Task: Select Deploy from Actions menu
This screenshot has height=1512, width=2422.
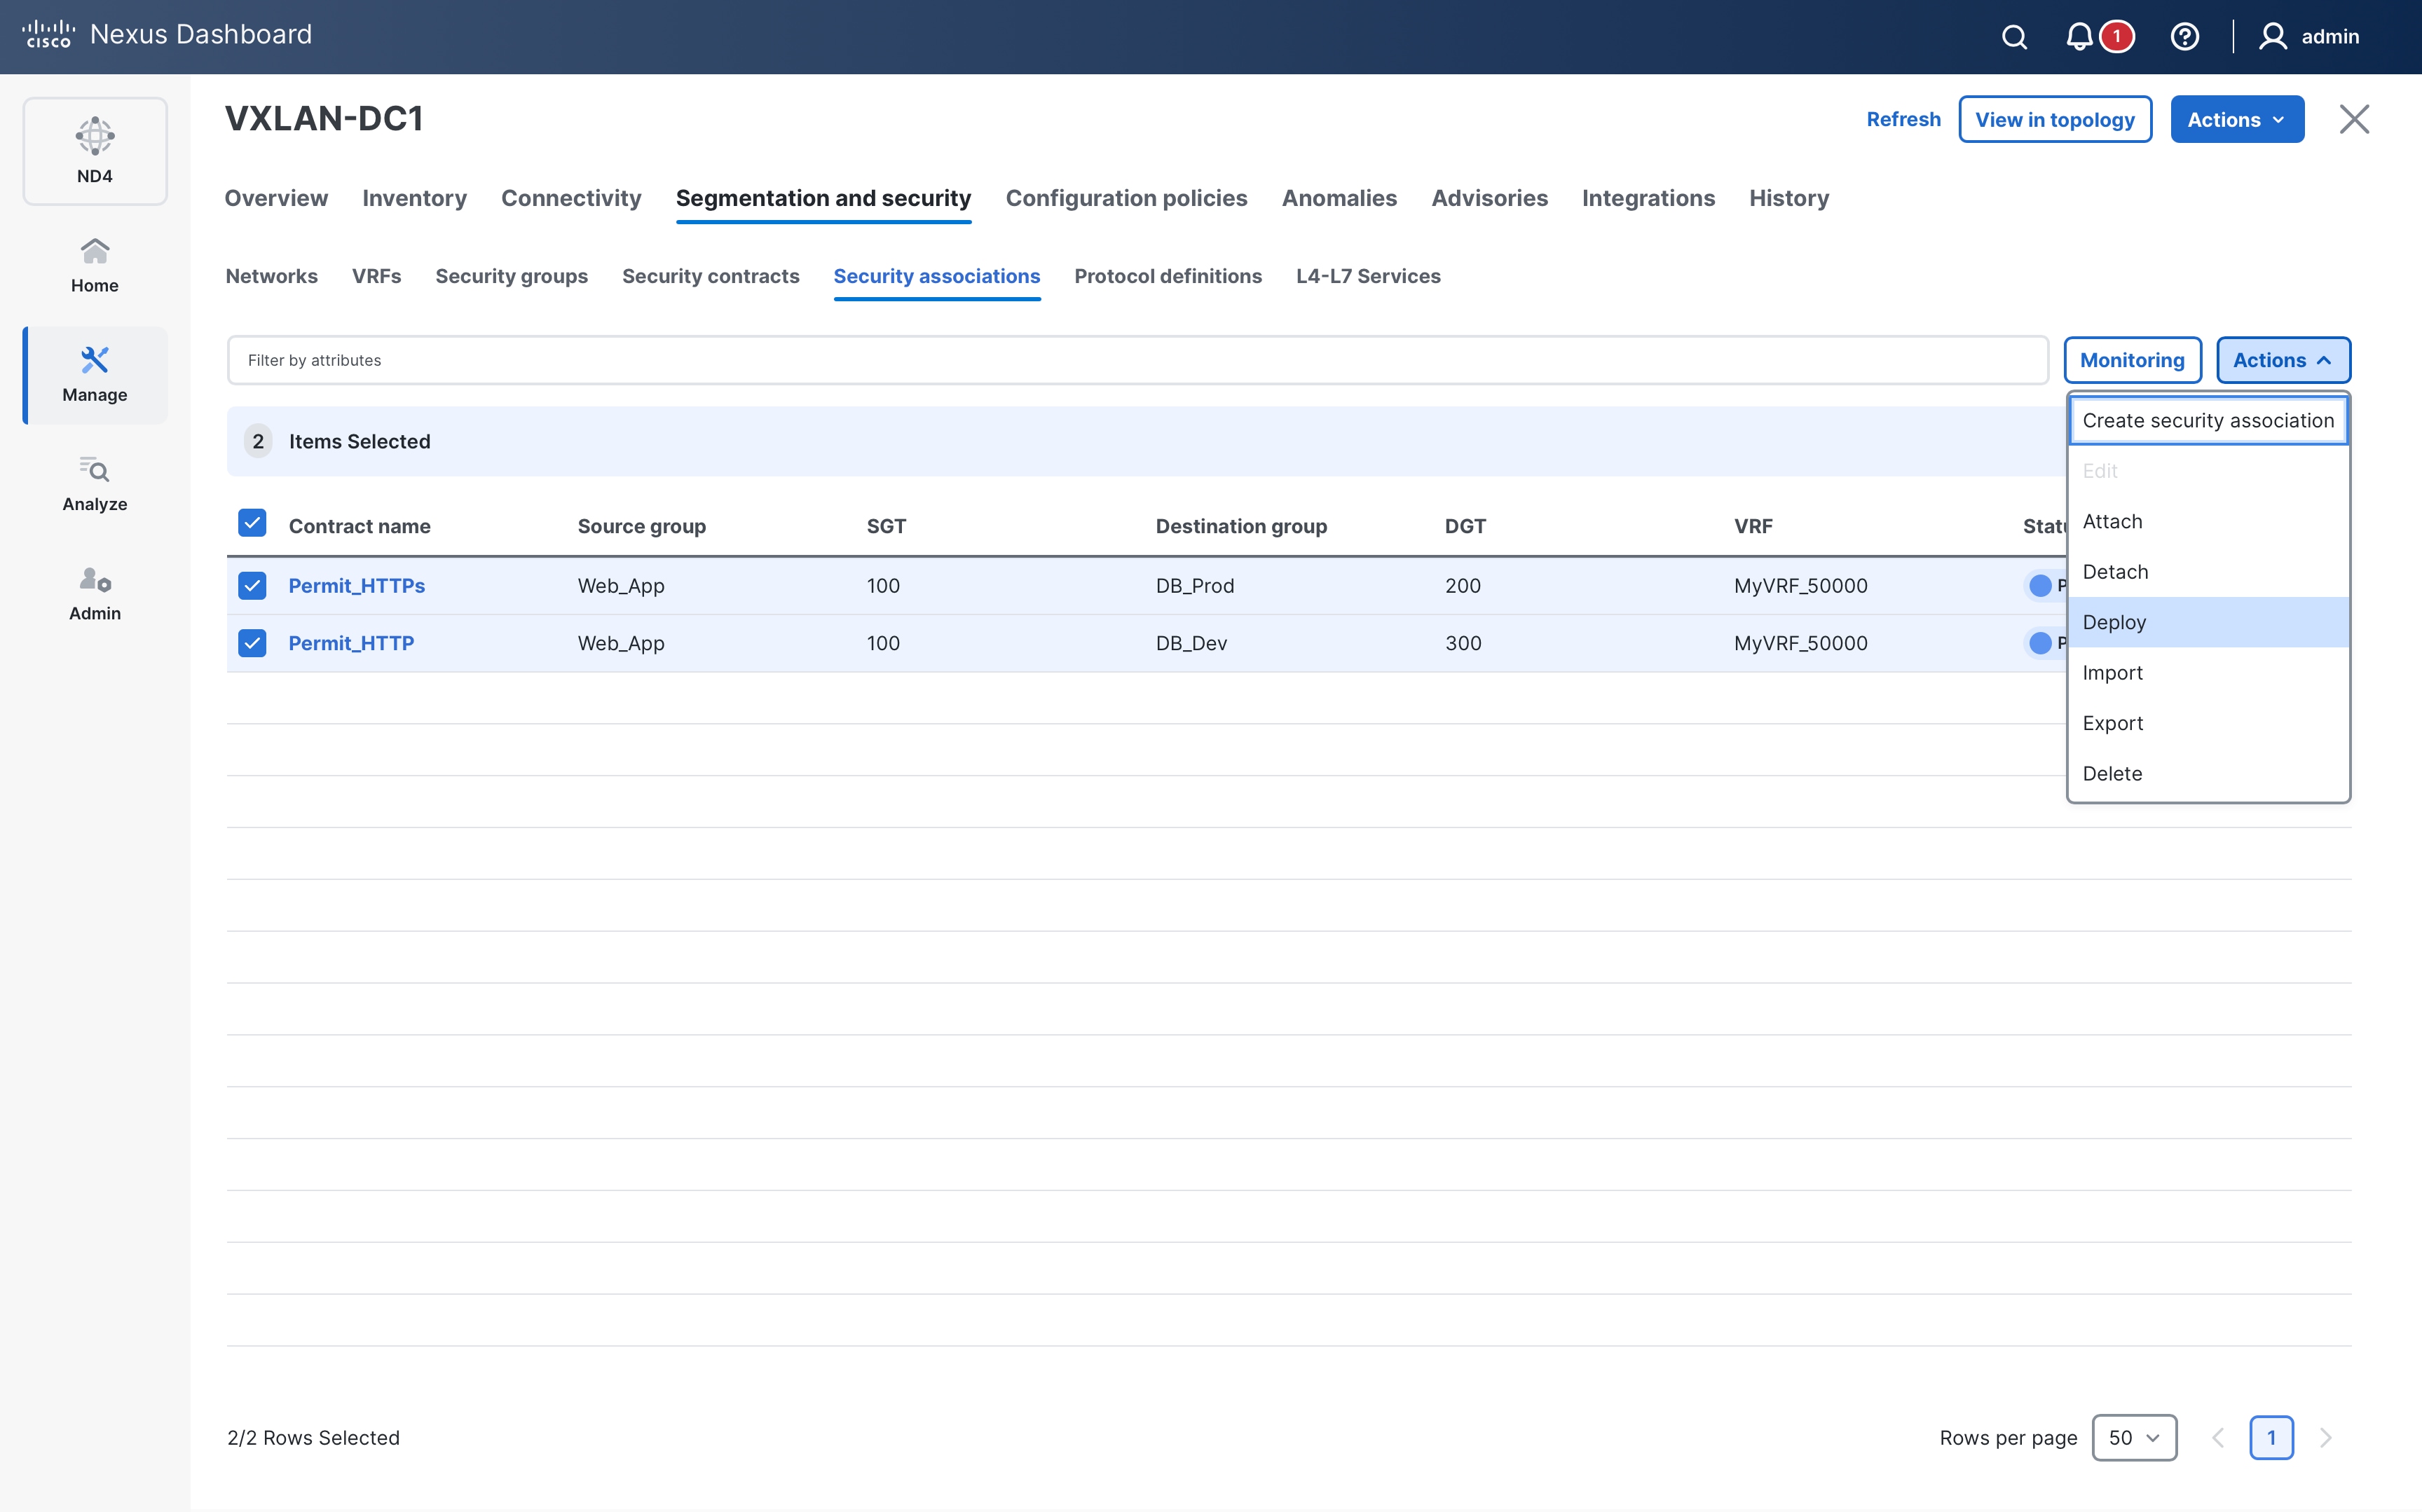Action: [2208, 622]
